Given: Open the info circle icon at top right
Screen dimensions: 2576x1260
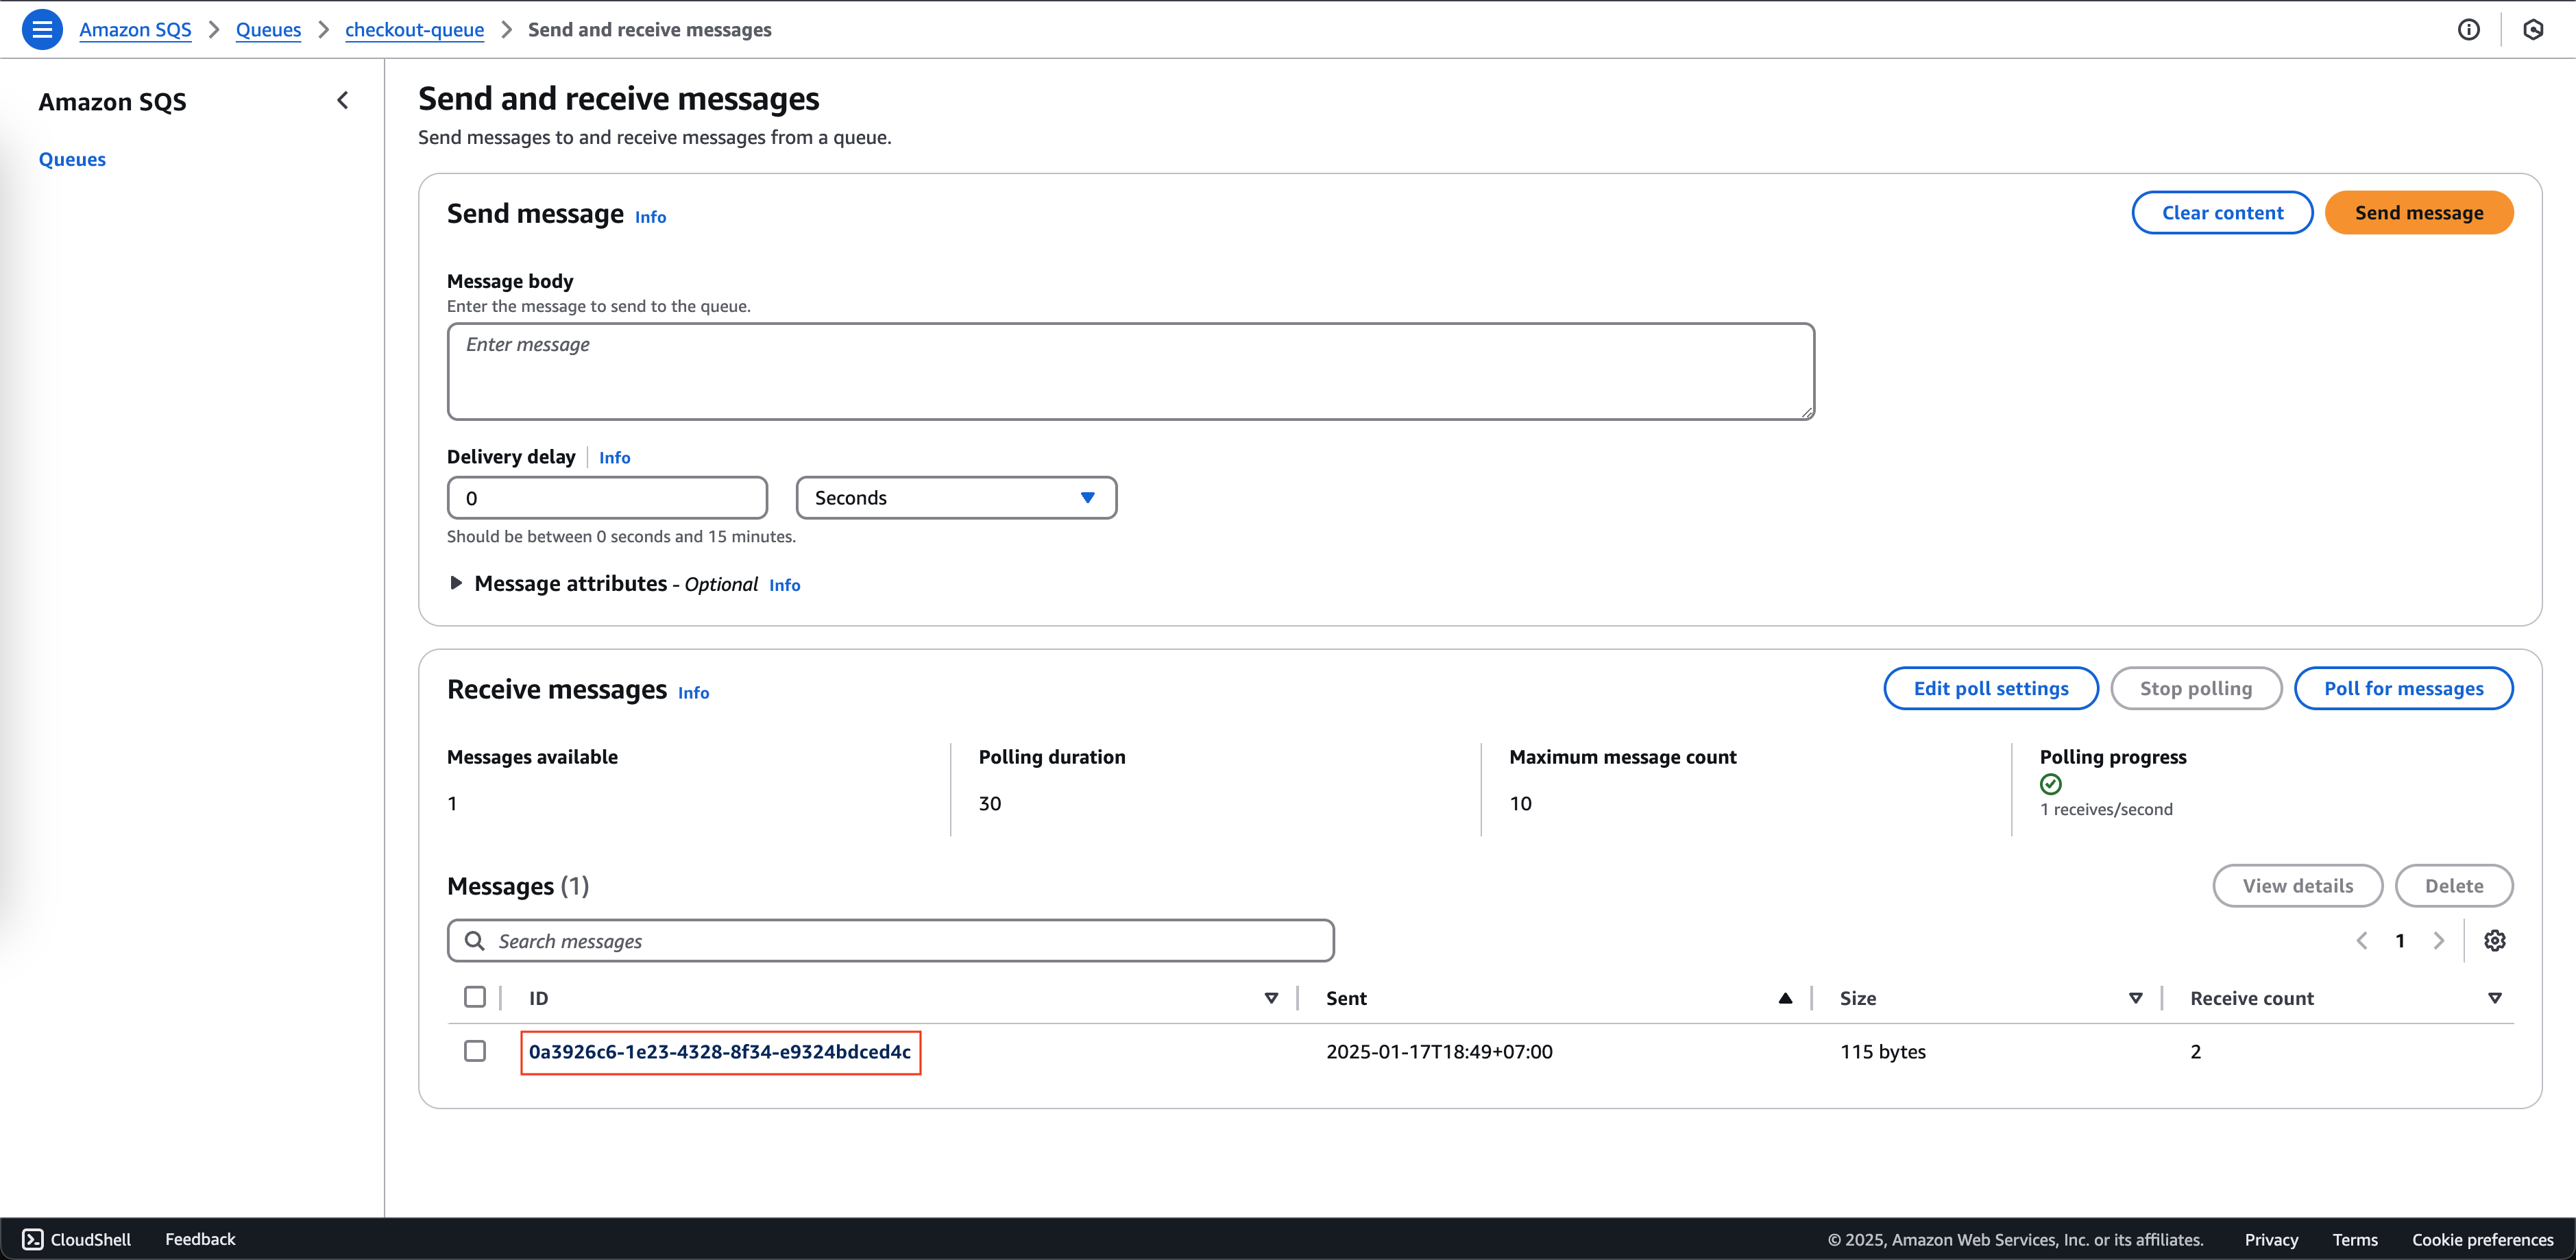Looking at the screenshot, I should pos(2468,30).
